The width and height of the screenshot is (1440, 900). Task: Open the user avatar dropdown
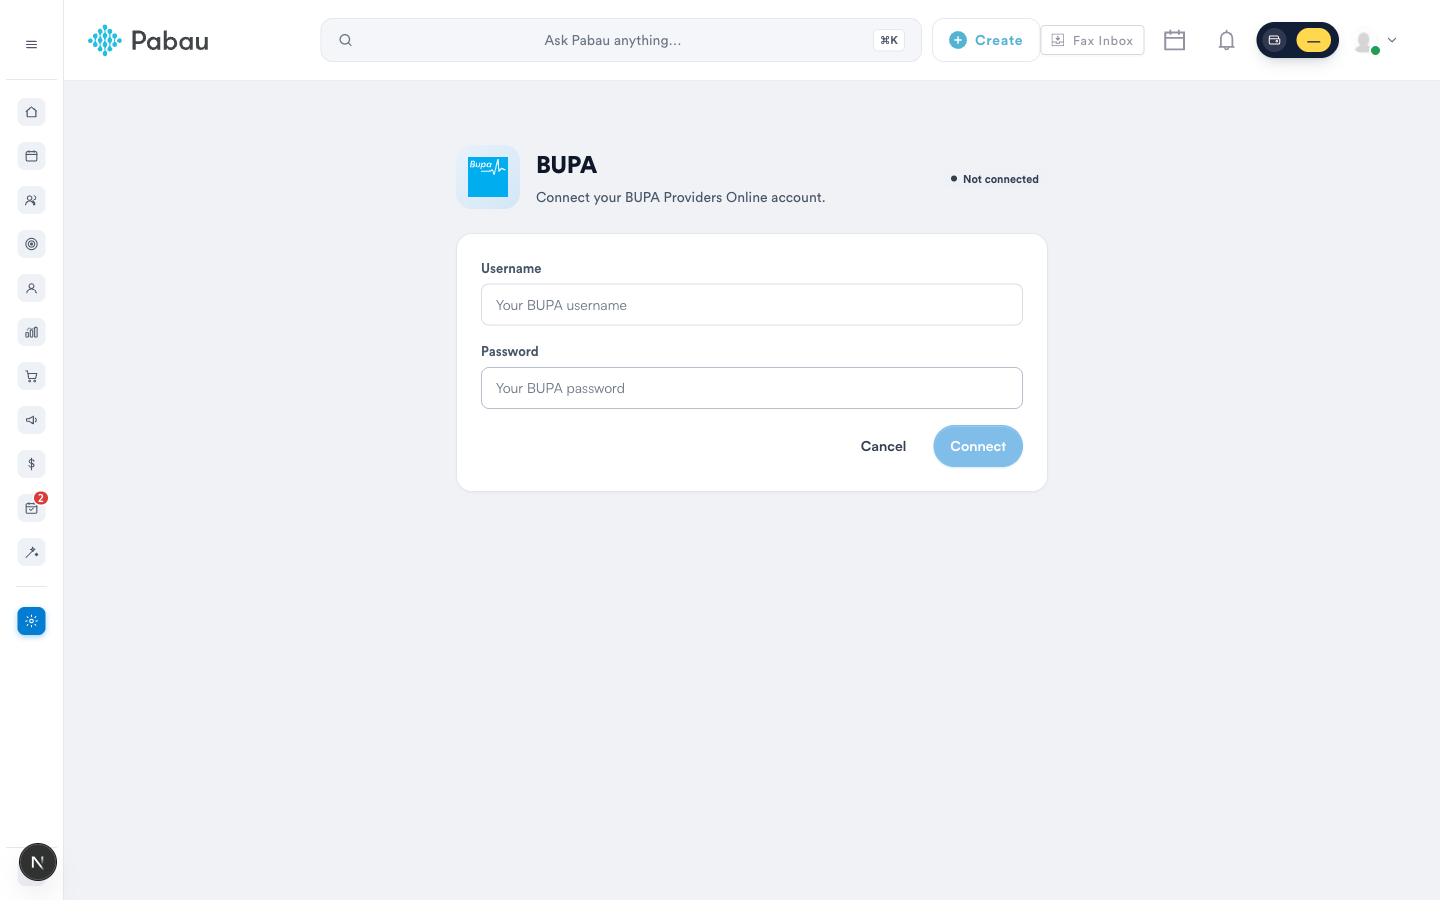pos(1375,41)
